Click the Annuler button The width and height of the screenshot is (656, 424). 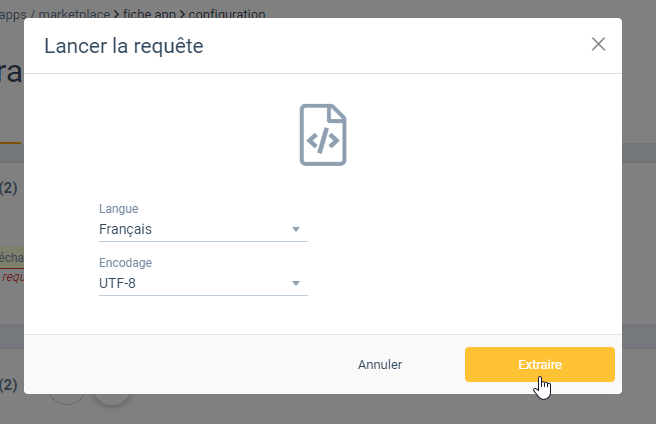380,365
